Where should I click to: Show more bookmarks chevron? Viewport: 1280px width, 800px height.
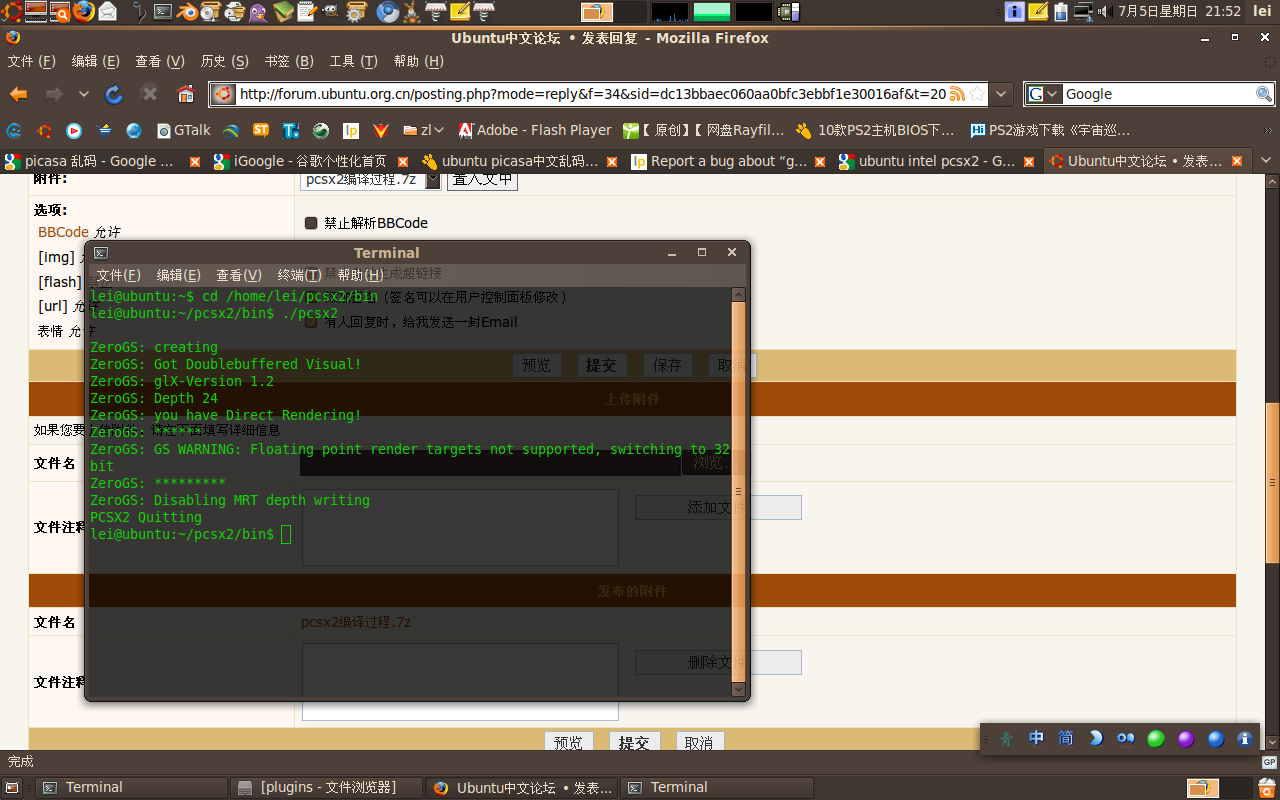click(x=1267, y=130)
